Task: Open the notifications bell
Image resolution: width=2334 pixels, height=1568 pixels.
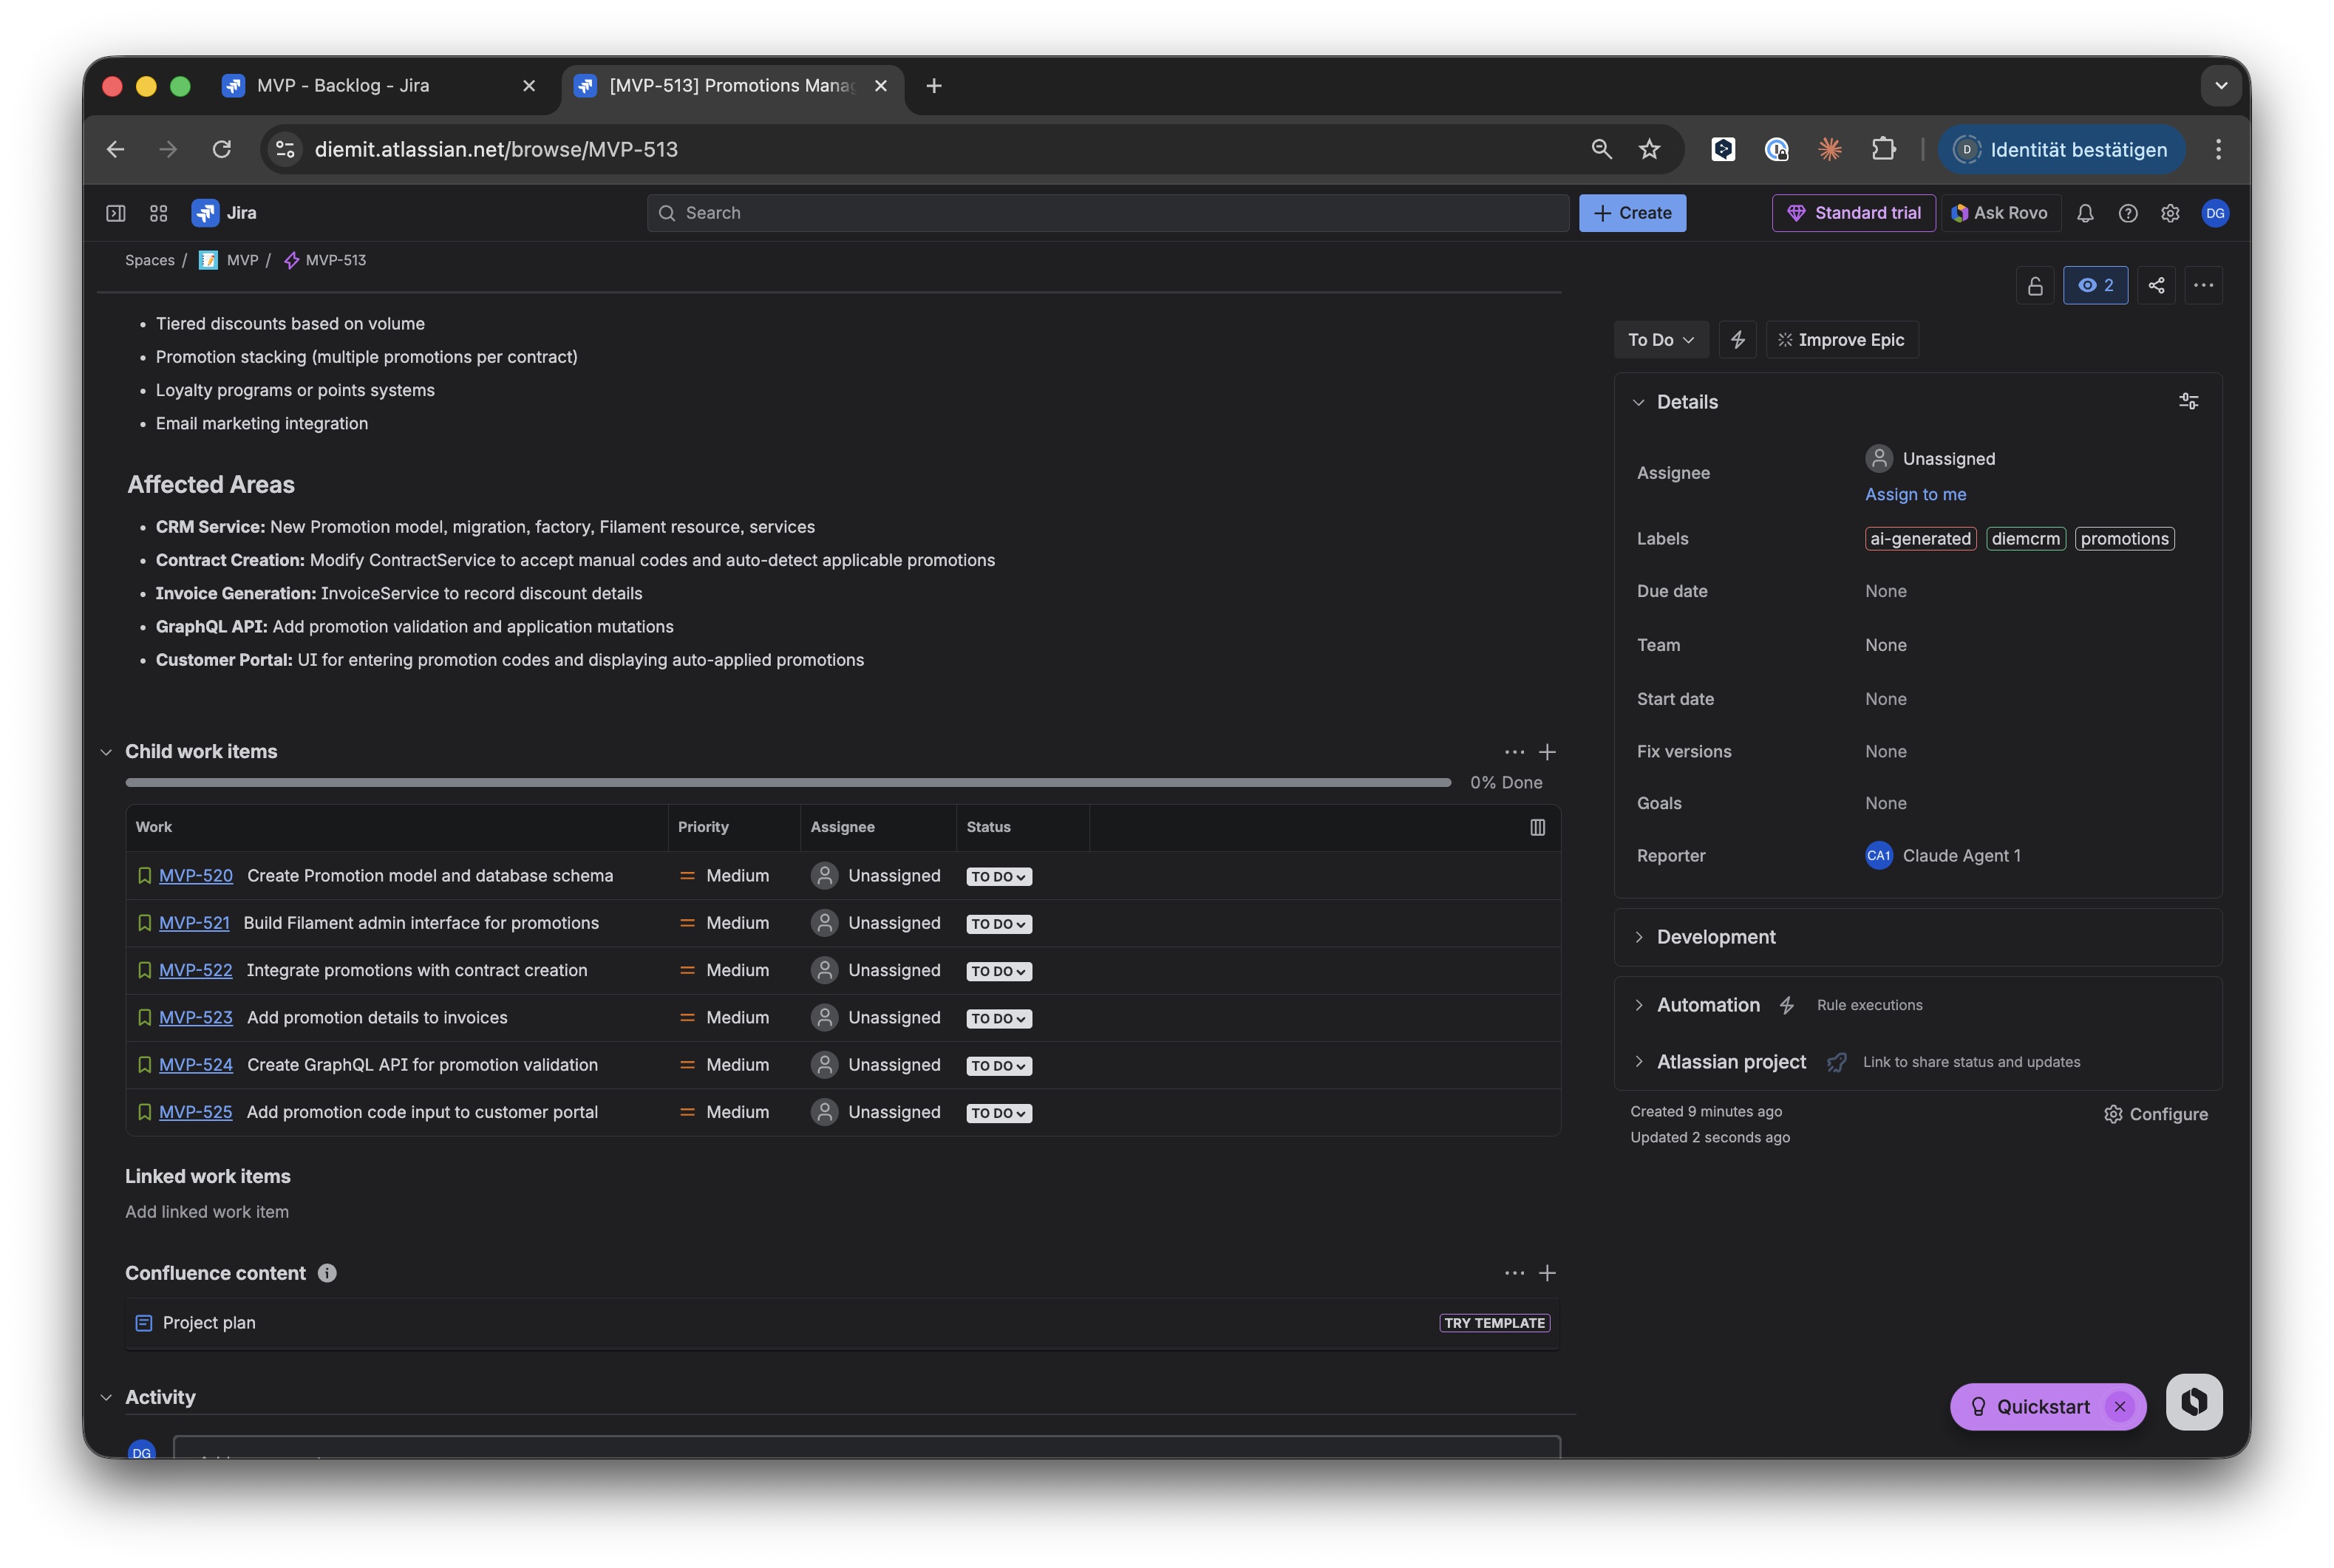Action: pyautogui.click(x=2084, y=213)
